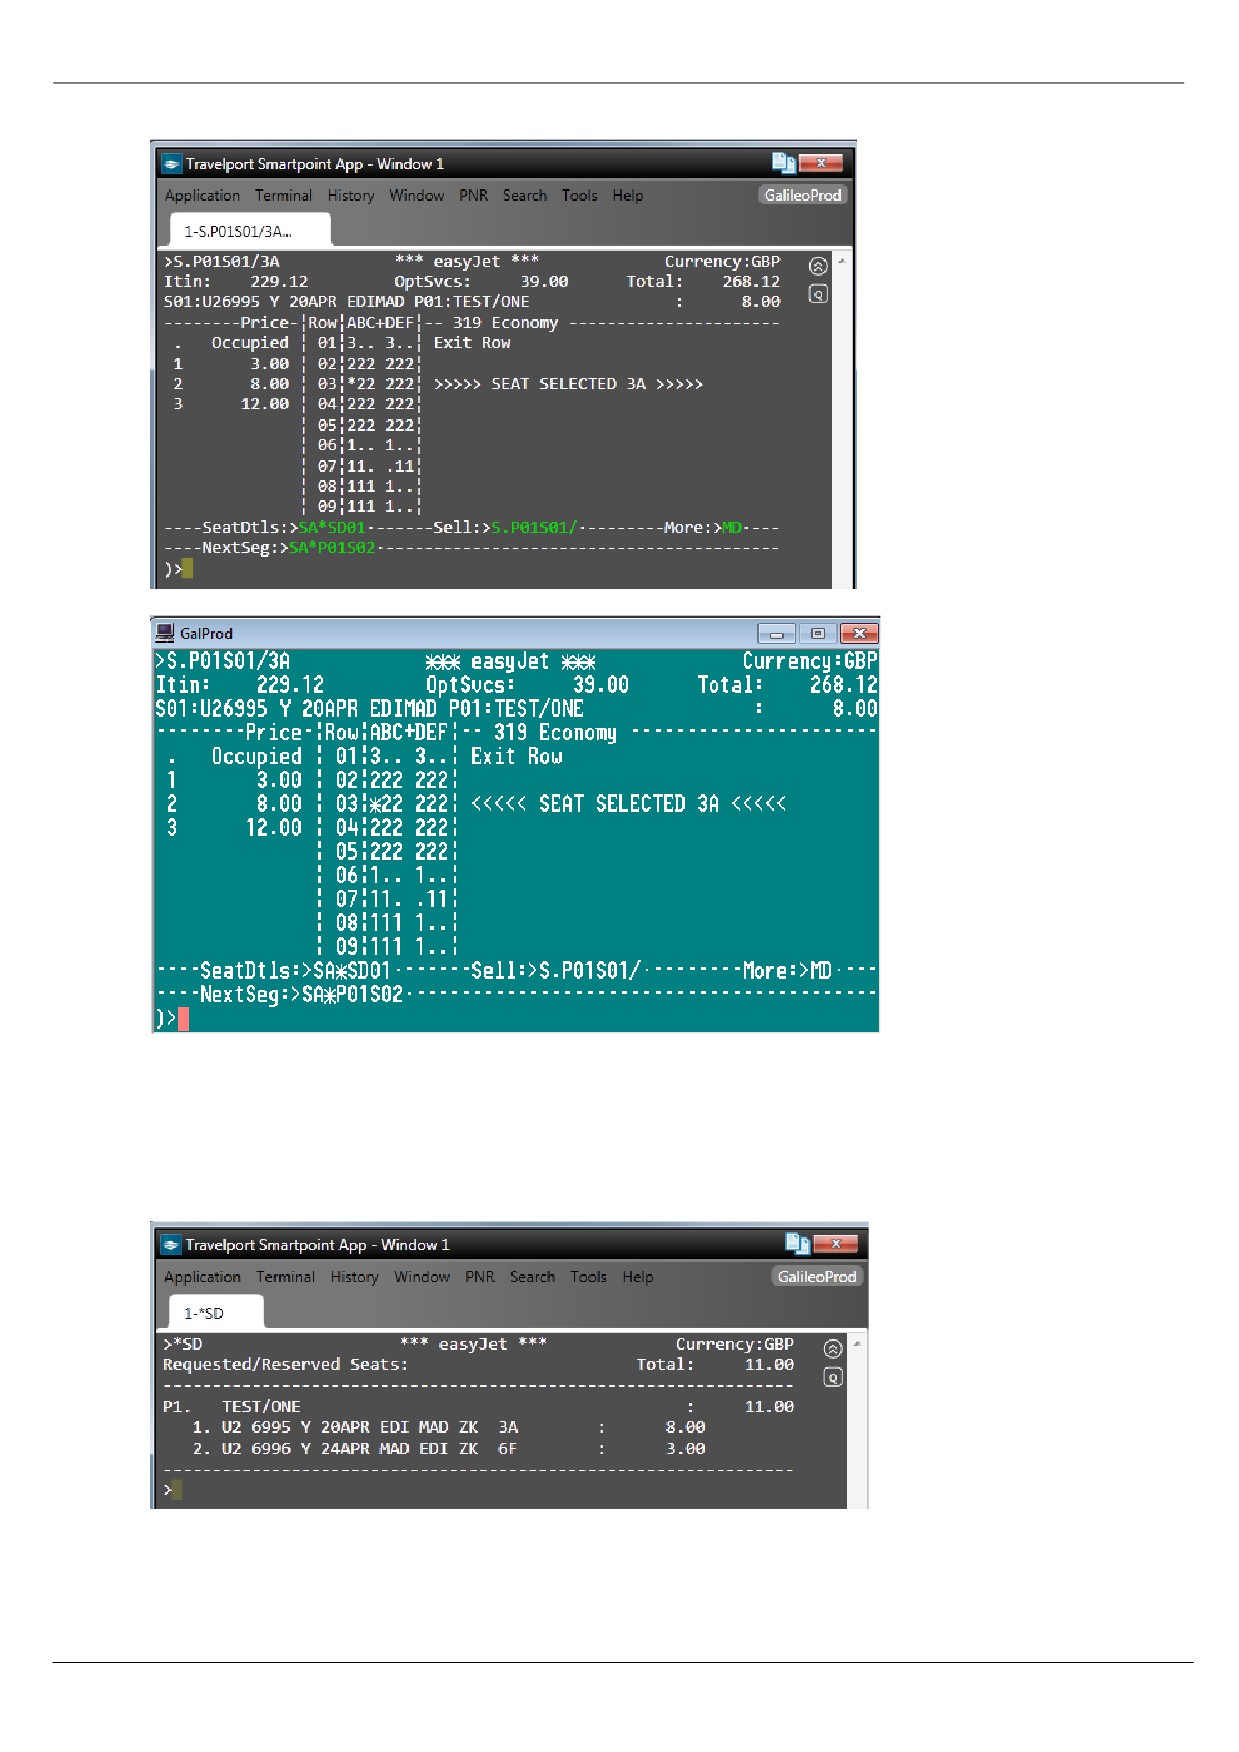Click the pink cursor prompt in GalProd window
The width and height of the screenshot is (1239, 1752).
(x=183, y=1019)
